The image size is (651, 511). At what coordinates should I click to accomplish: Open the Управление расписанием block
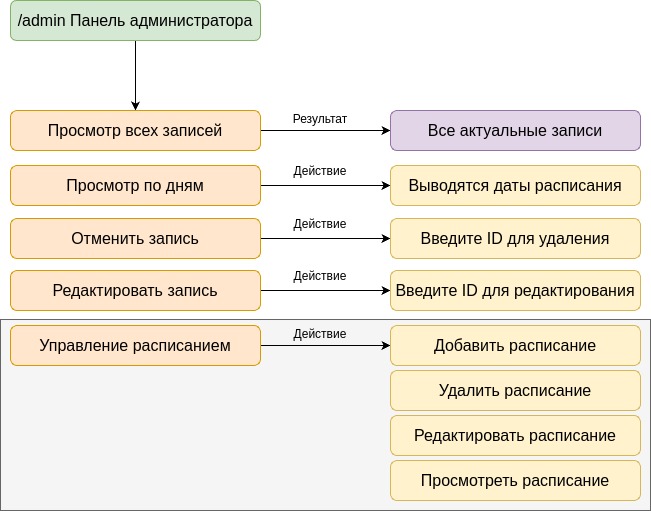pos(135,345)
